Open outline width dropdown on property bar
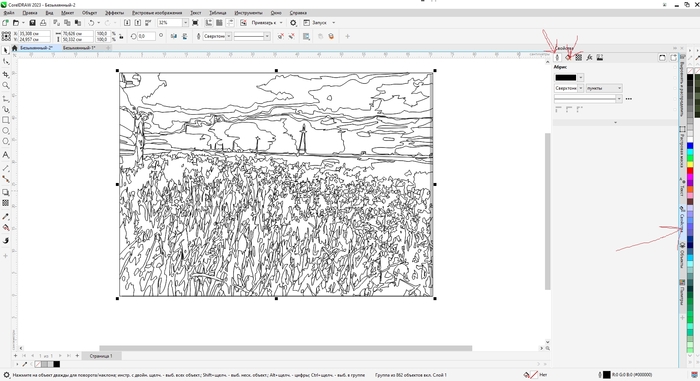700x381 pixels. (229, 36)
